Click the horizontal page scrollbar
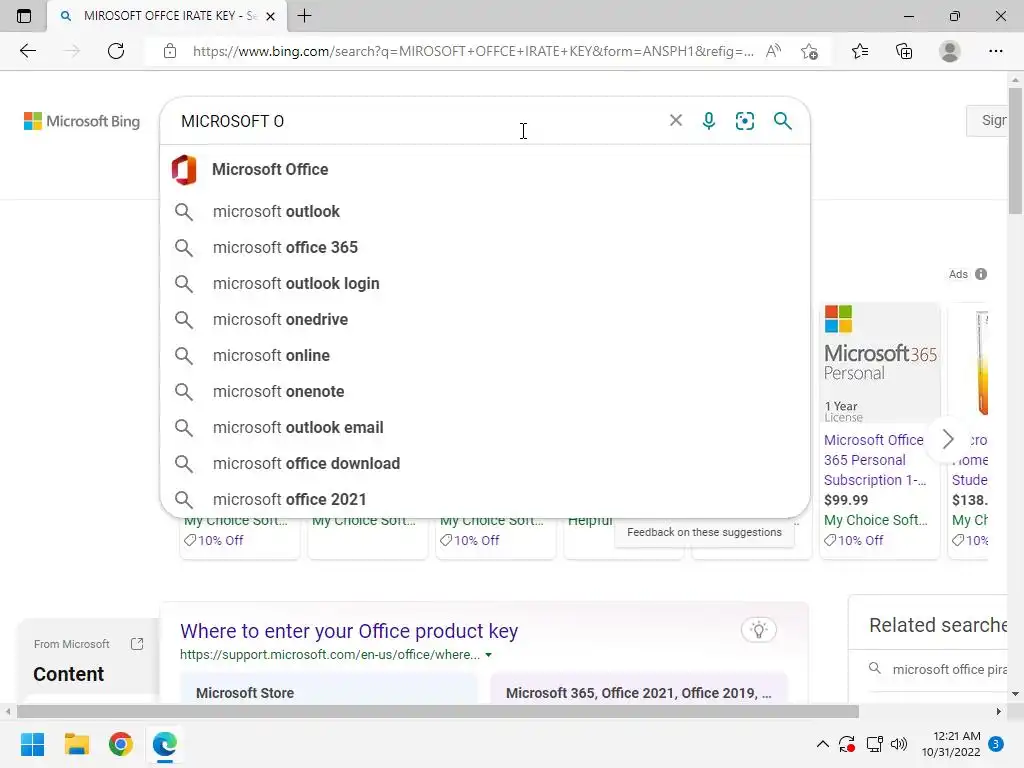This screenshot has height=768, width=1024. click(438, 711)
